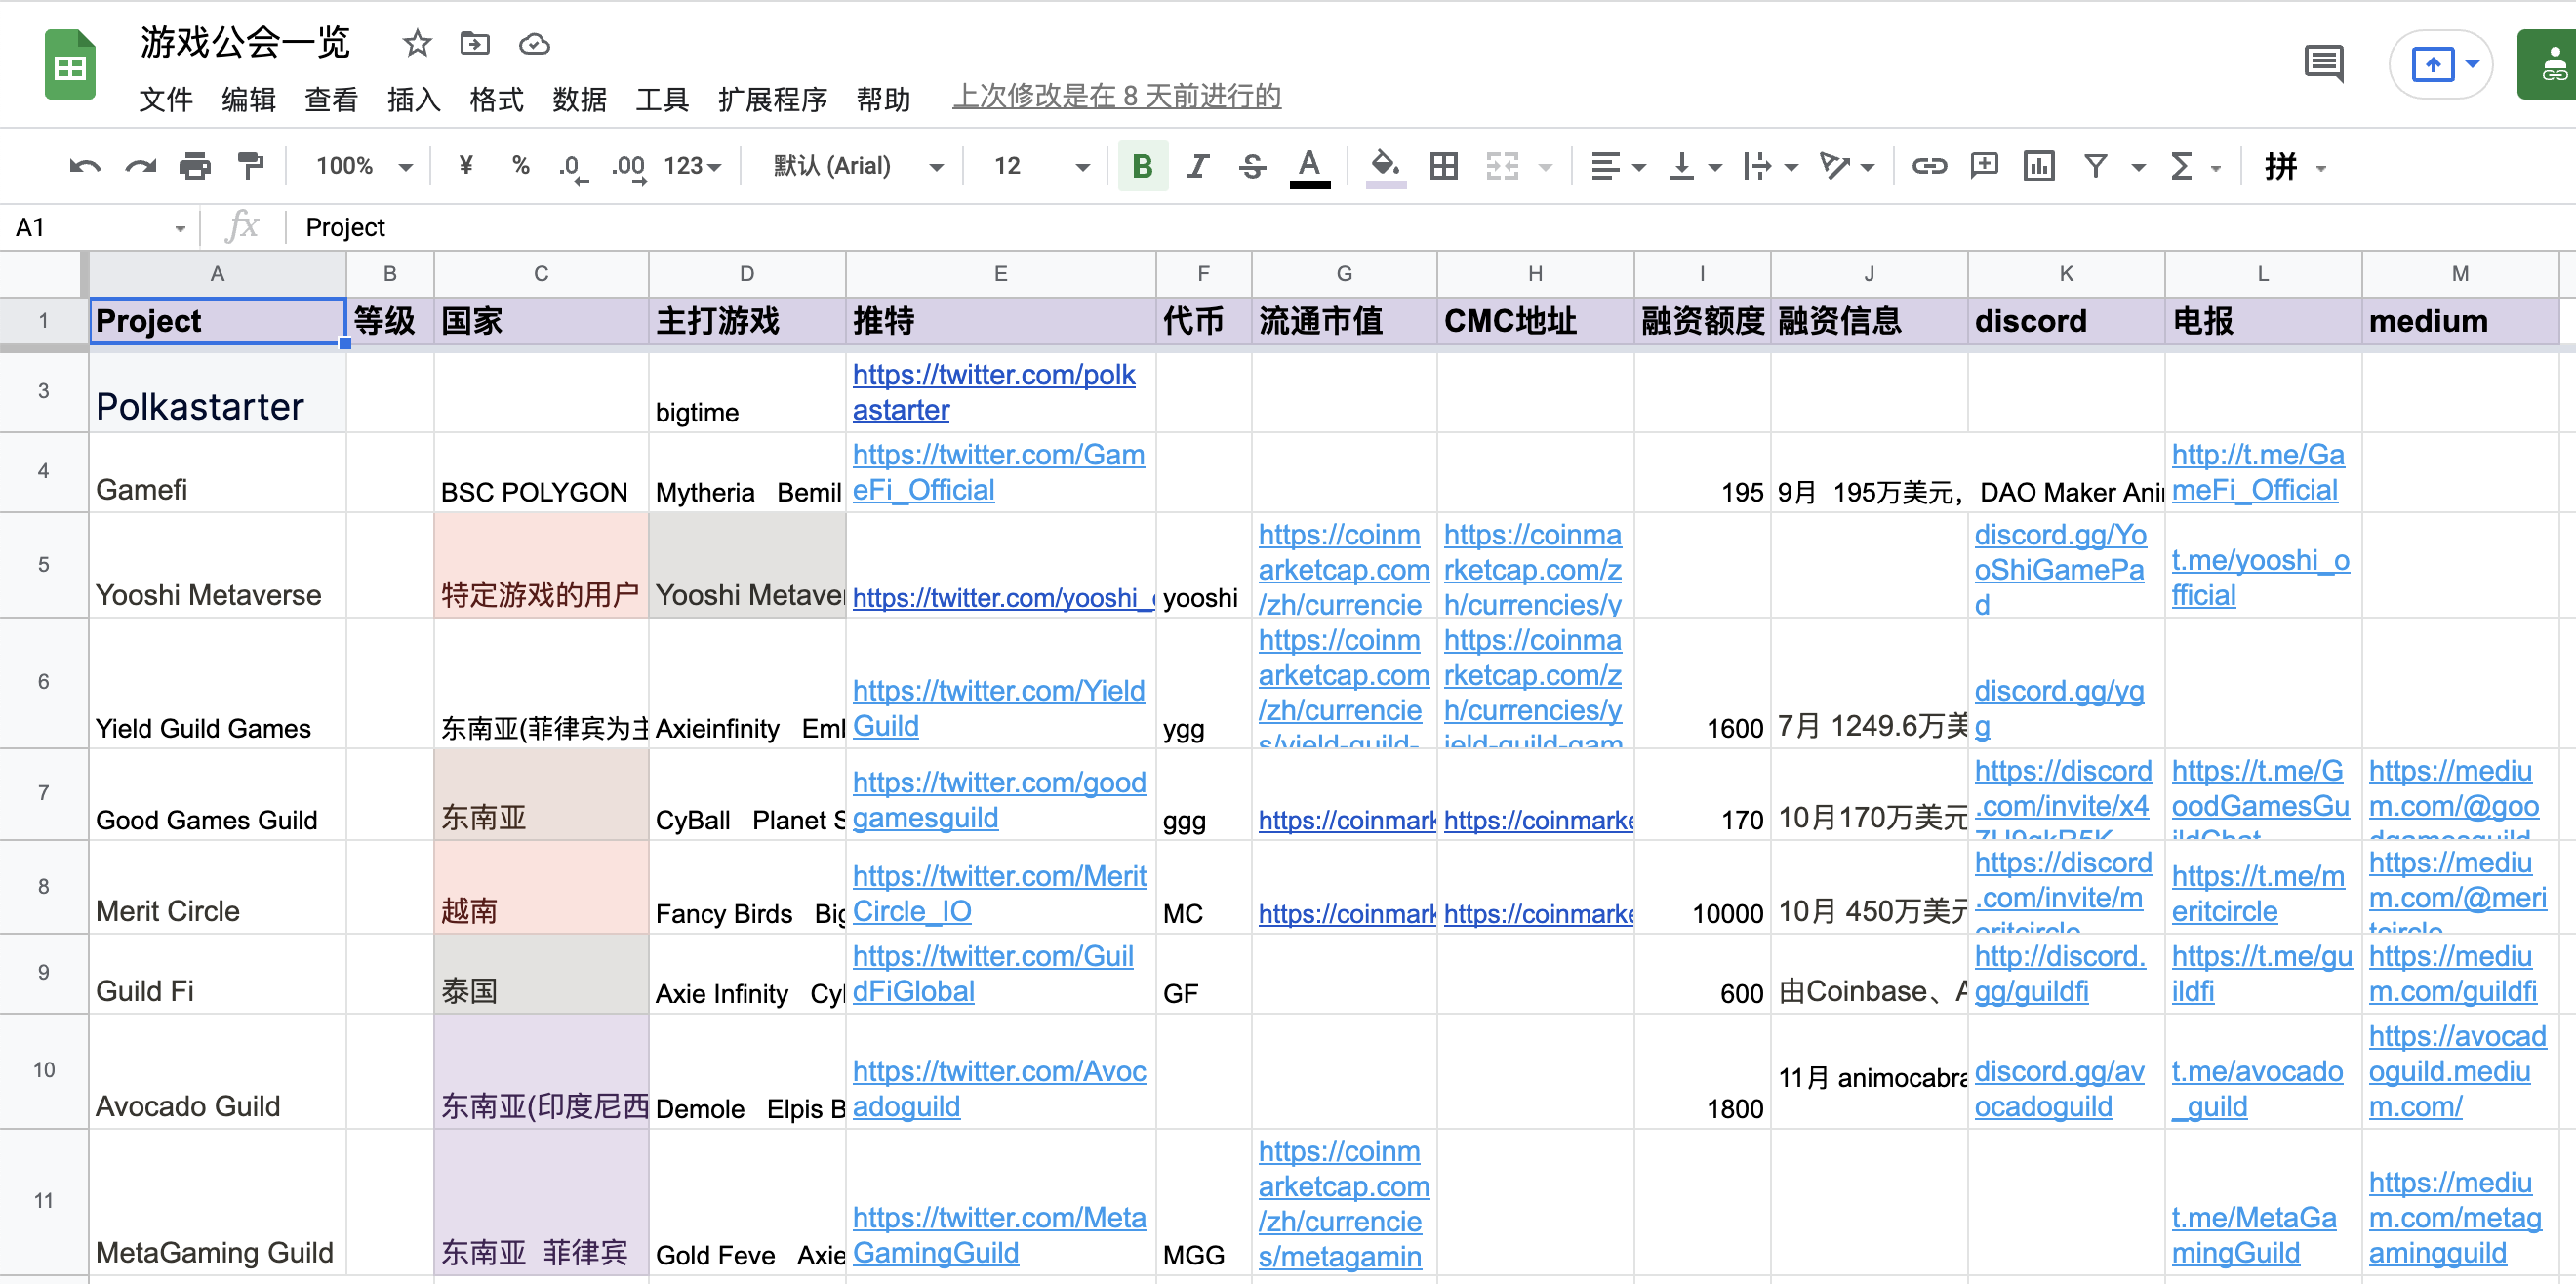Viewport: 2576px width, 1284px height.
Task: Open the Google Sheets home icon
Action: [70, 65]
